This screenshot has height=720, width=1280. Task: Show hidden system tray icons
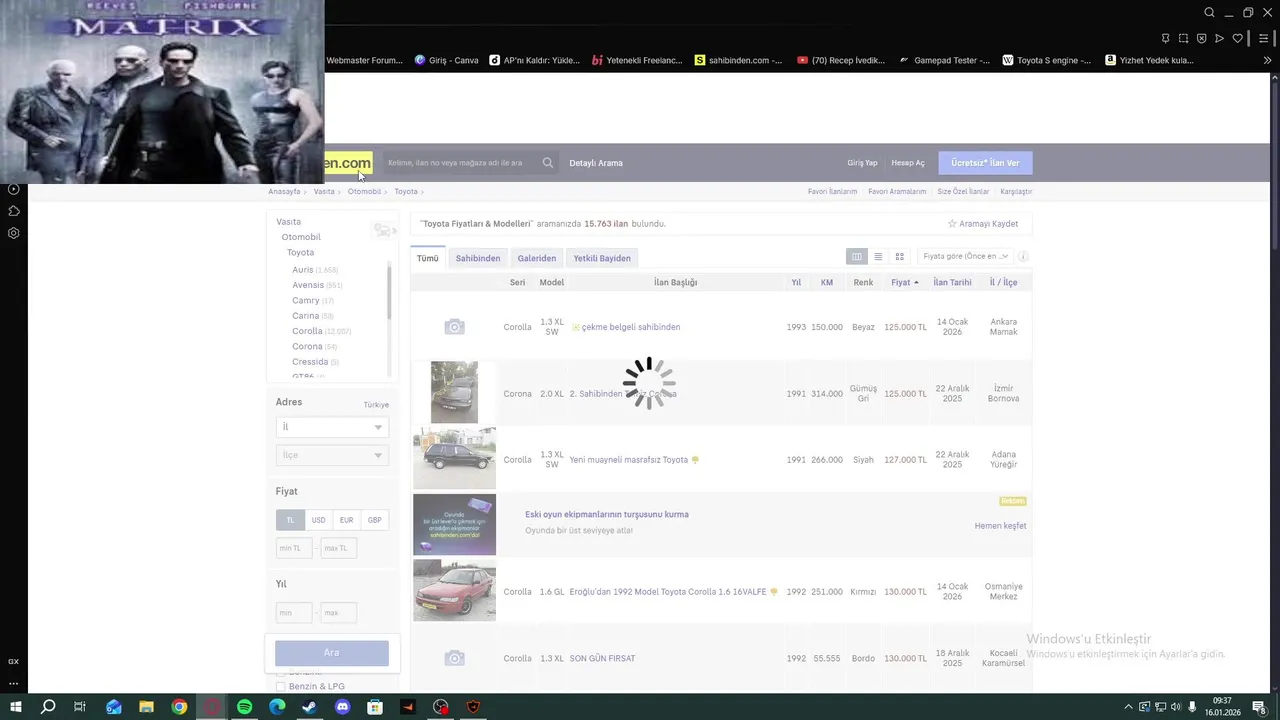1129,707
